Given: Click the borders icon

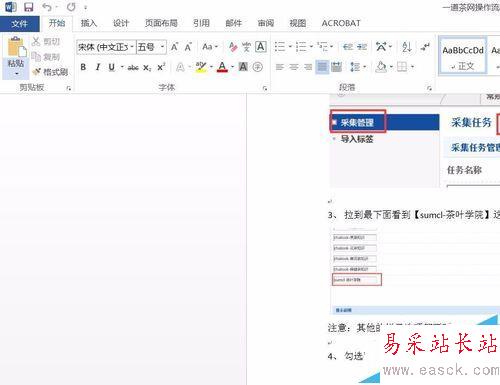Looking at the screenshot, I should point(402,67).
